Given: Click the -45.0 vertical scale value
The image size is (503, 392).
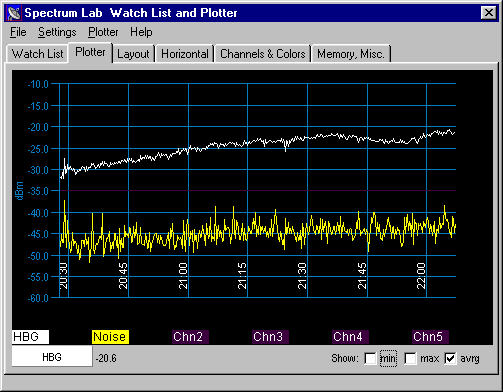Looking at the screenshot, I should (x=38, y=234).
